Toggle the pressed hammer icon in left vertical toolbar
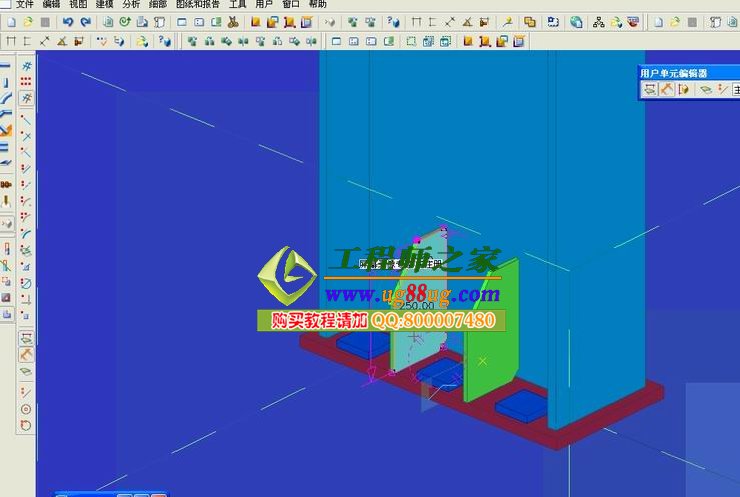The image size is (740, 497). click(26, 354)
